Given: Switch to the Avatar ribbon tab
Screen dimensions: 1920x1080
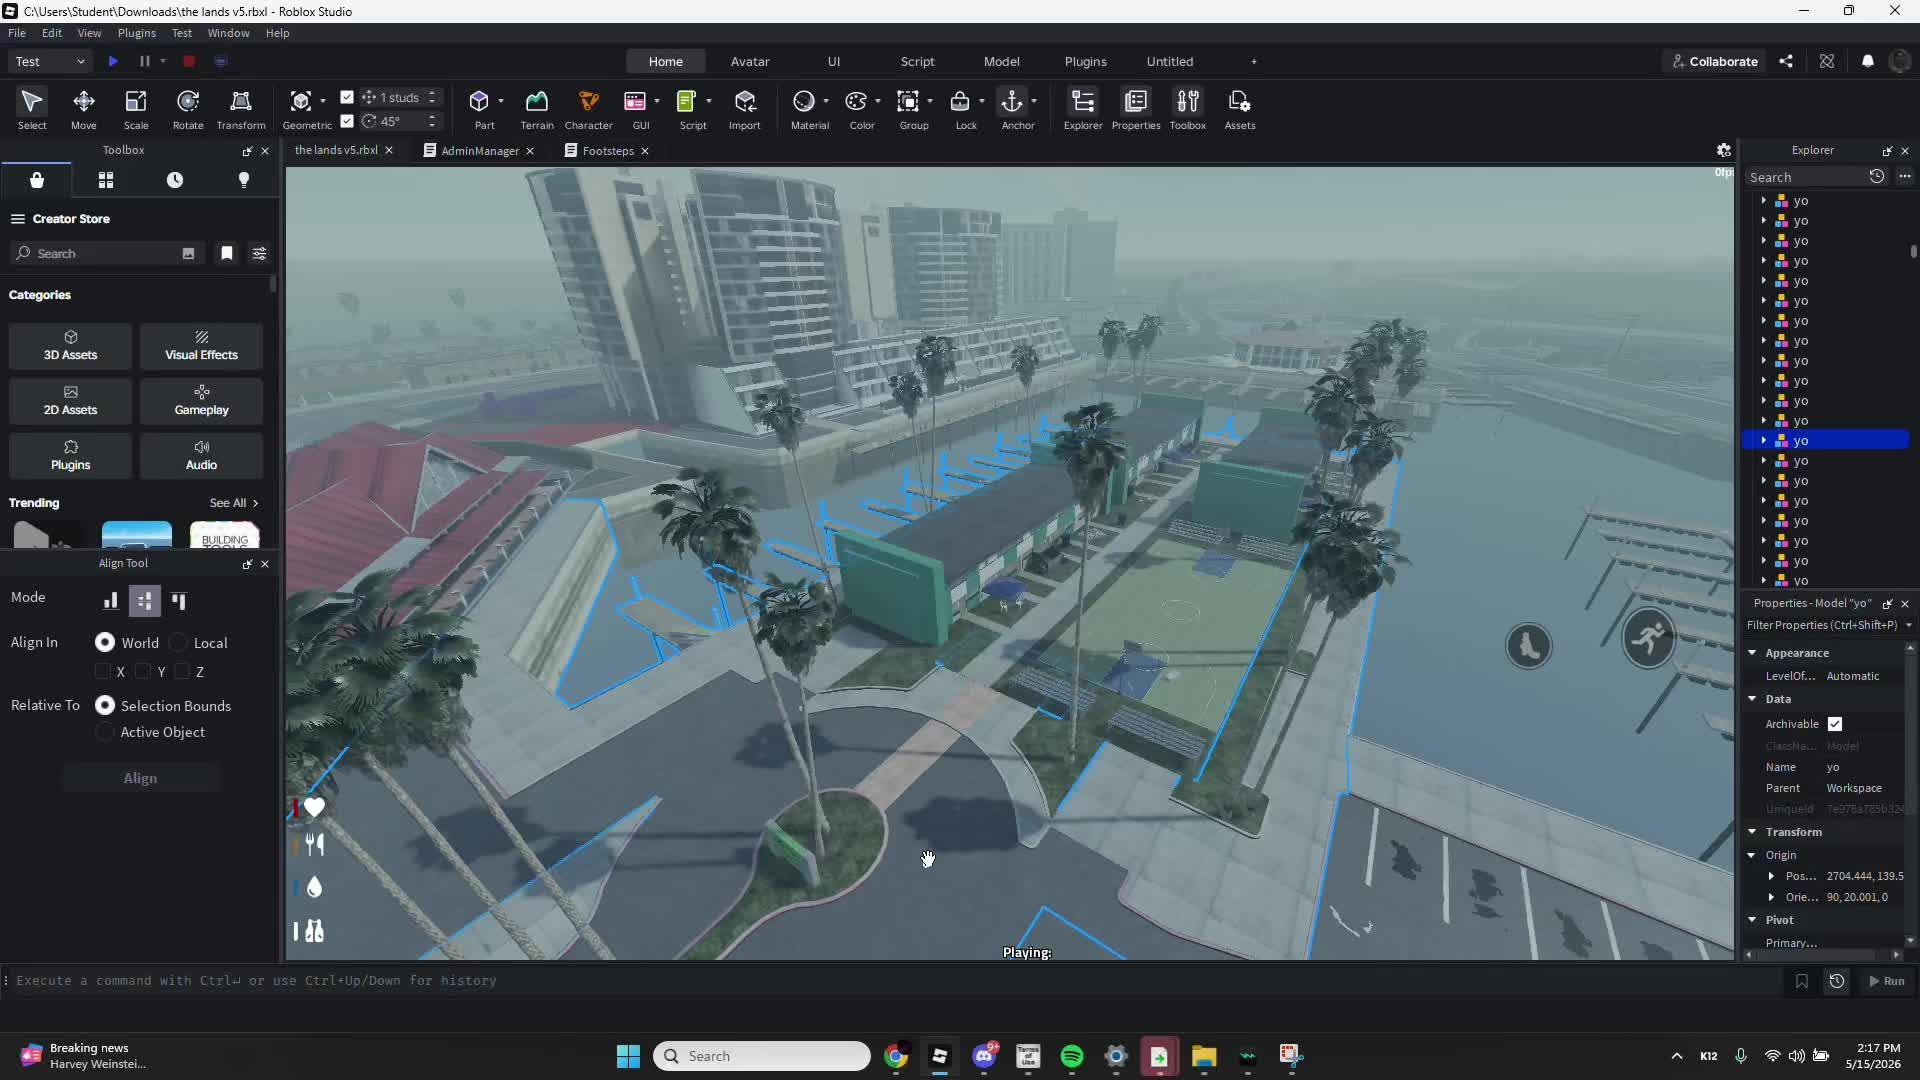Looking at the screenshot, I should click(750, 61).
